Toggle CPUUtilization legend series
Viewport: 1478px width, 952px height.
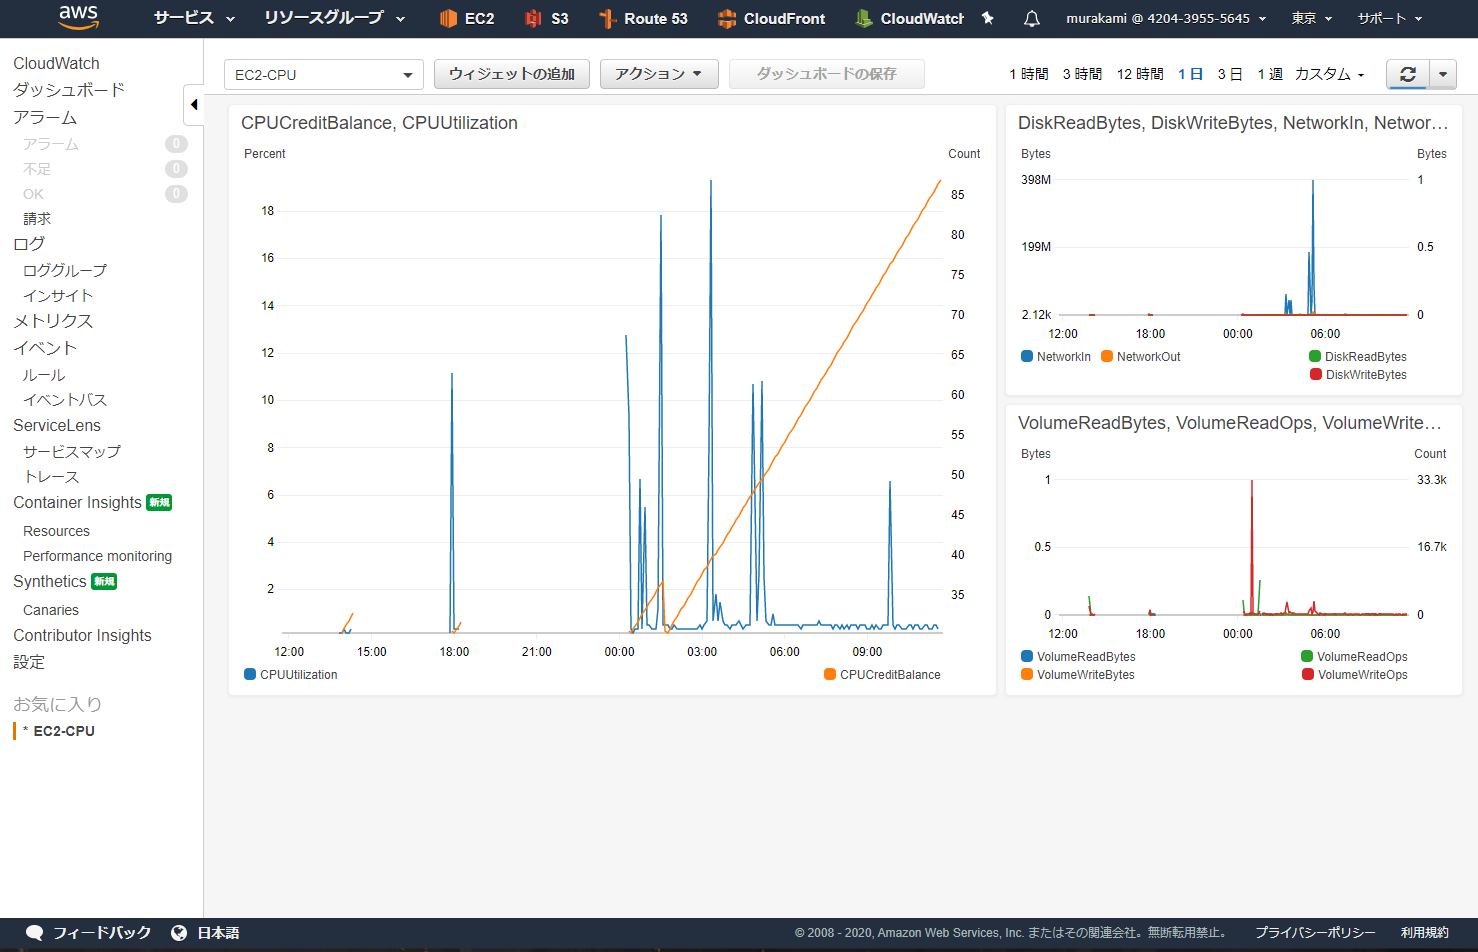click(250, 675)
